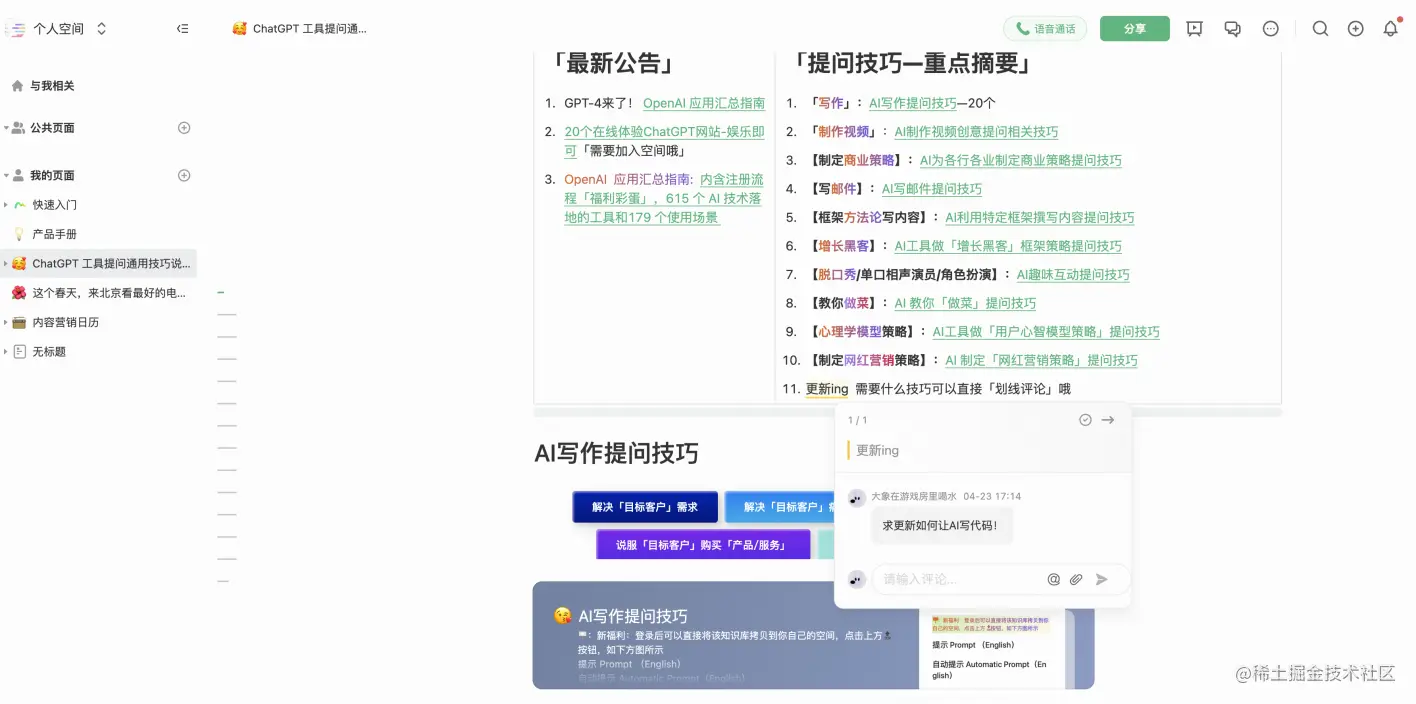Click the green 分享 button
Screen dimensions: 1416x704
tap(1135, 29)
